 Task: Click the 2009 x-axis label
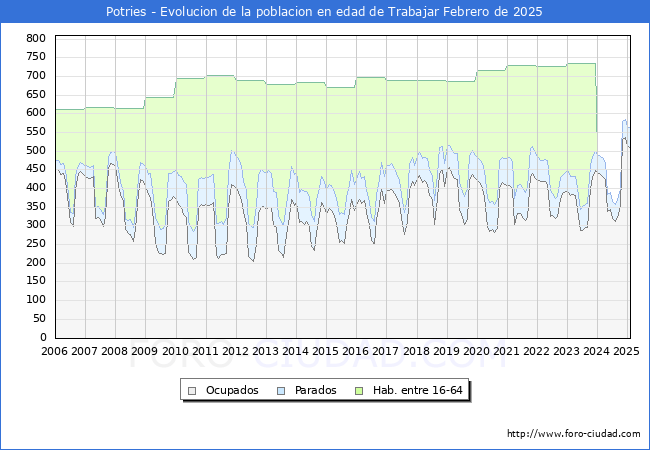click(x=145, y=351)
